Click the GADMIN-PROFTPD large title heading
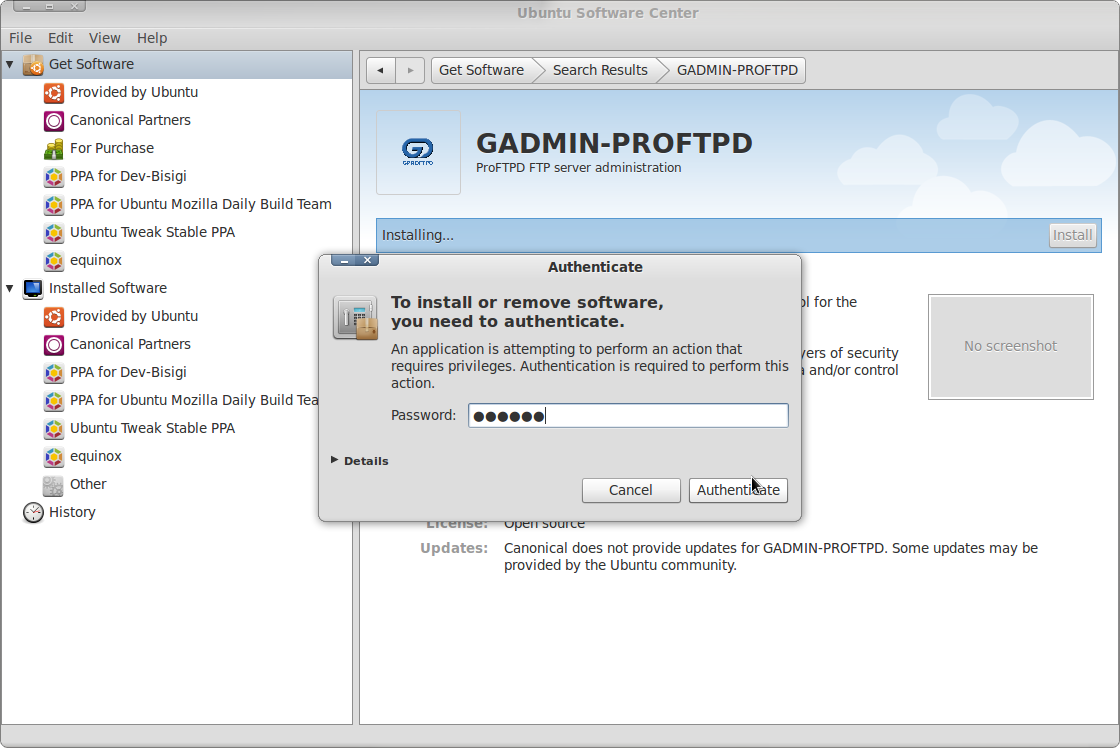This screenshot has width=1120, height=748. (614, 143)
